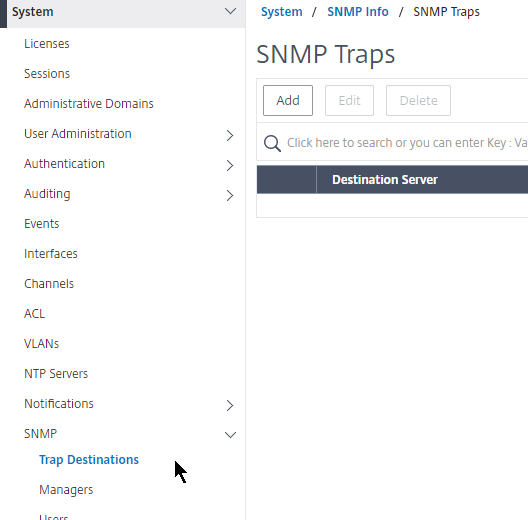
Task: Click the search magnifier icon
Action: click(x=272, y=143)
